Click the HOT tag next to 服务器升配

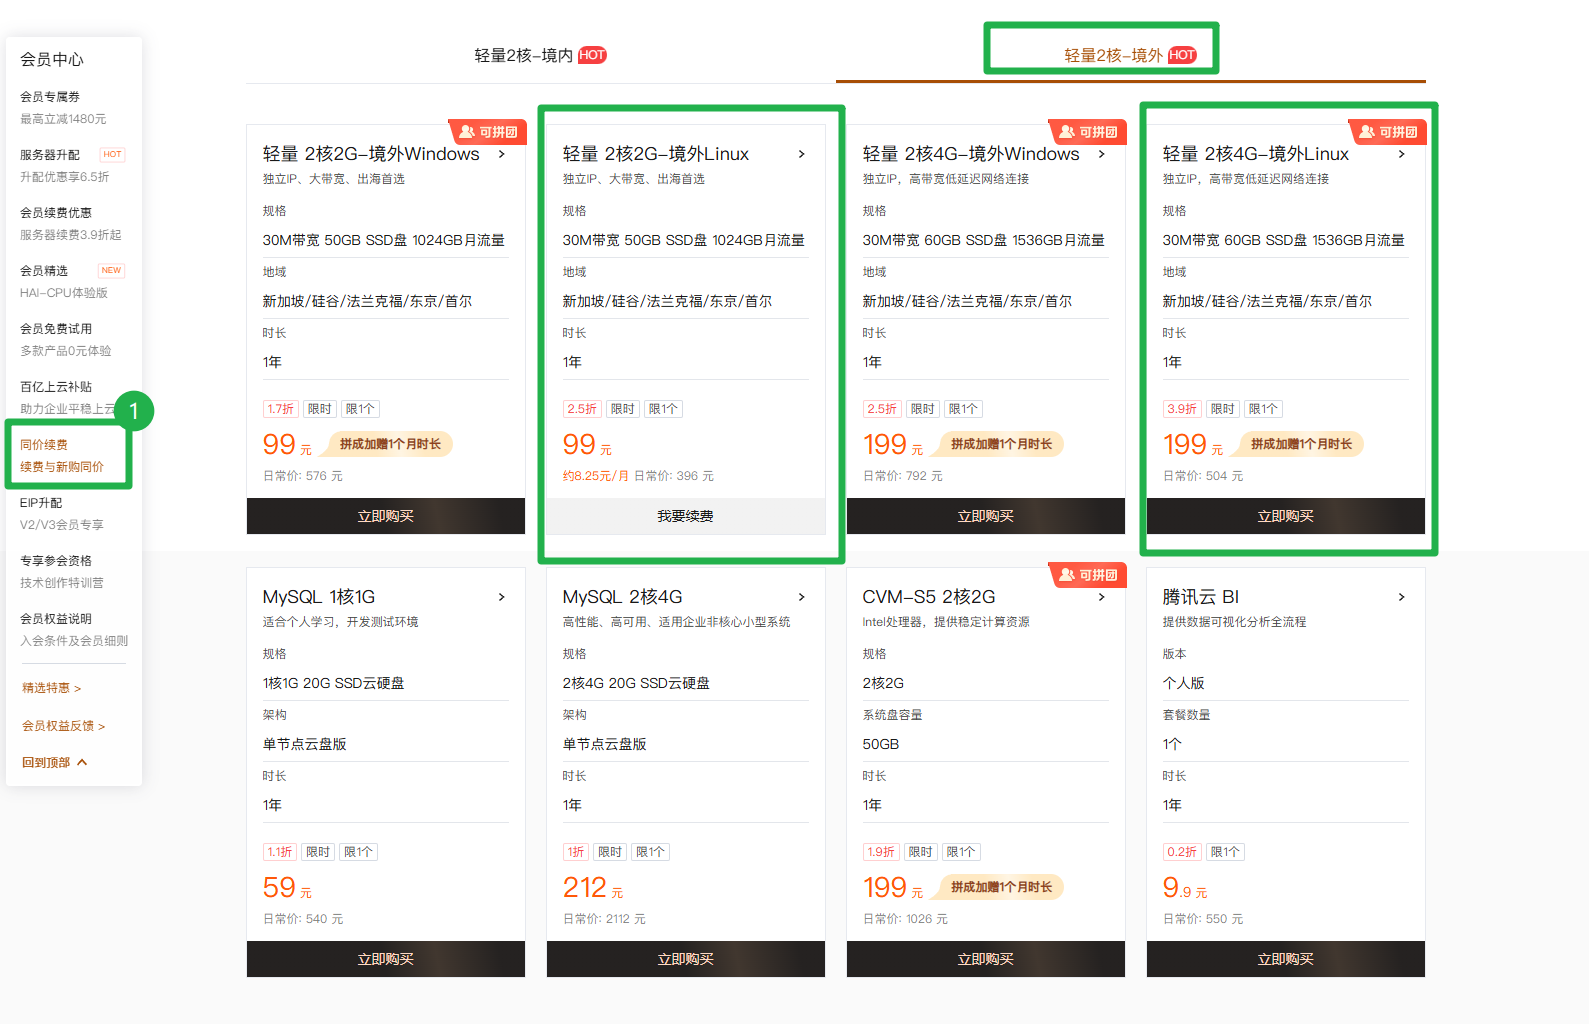click(112, 155)
